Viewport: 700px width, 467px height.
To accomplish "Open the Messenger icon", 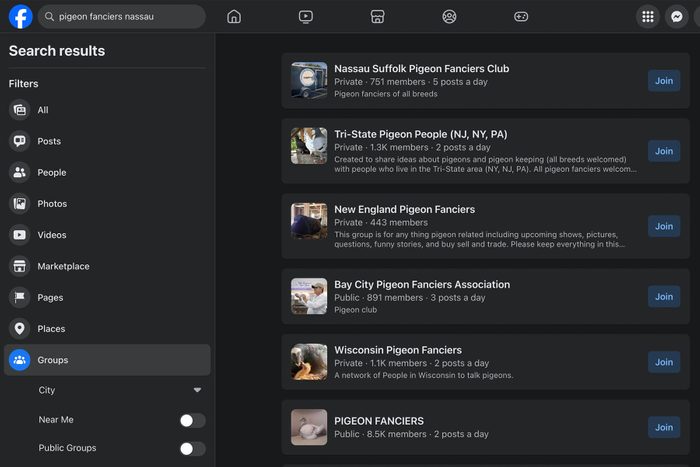I will (x=677, y=16).
